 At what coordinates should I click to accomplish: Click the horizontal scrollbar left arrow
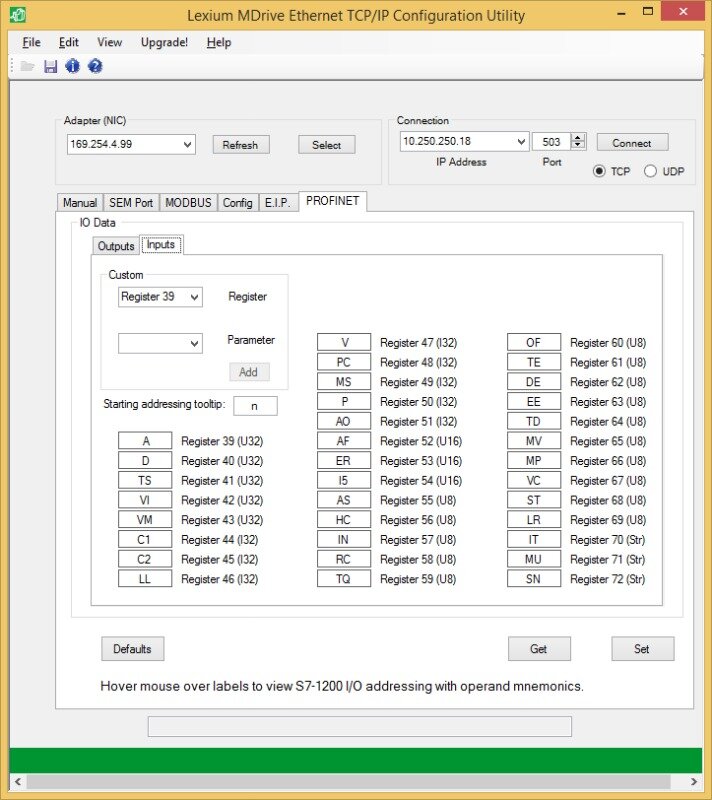[18, 781]
